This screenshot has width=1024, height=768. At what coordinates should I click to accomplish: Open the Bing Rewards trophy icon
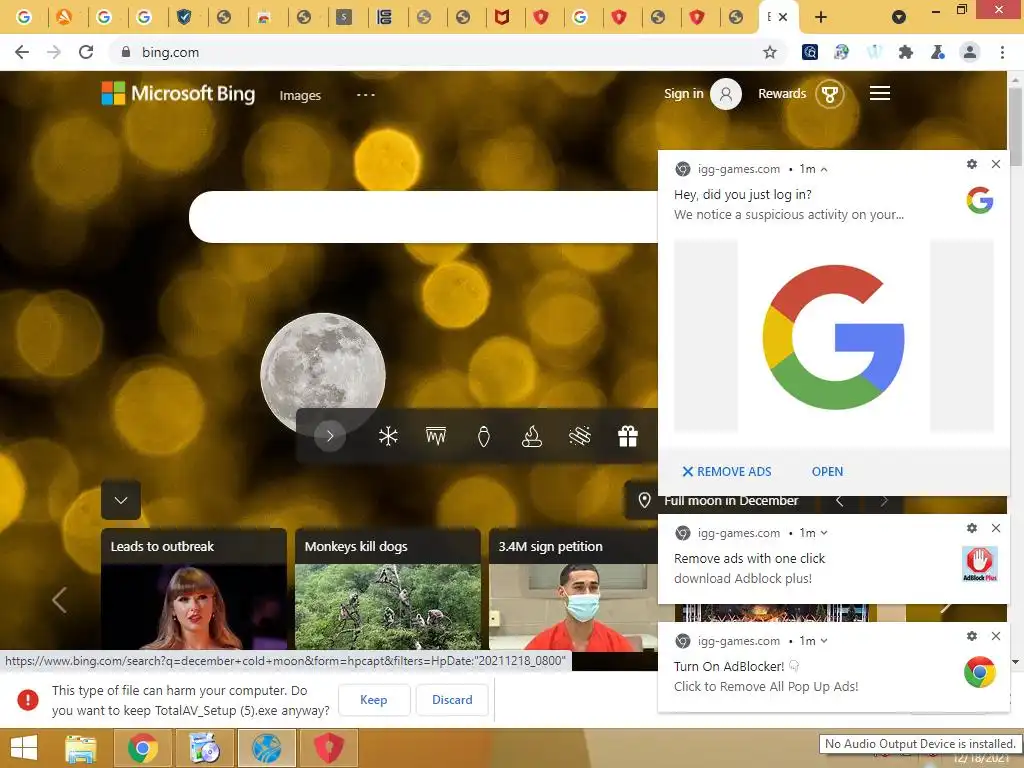click(x=829, y=94)
